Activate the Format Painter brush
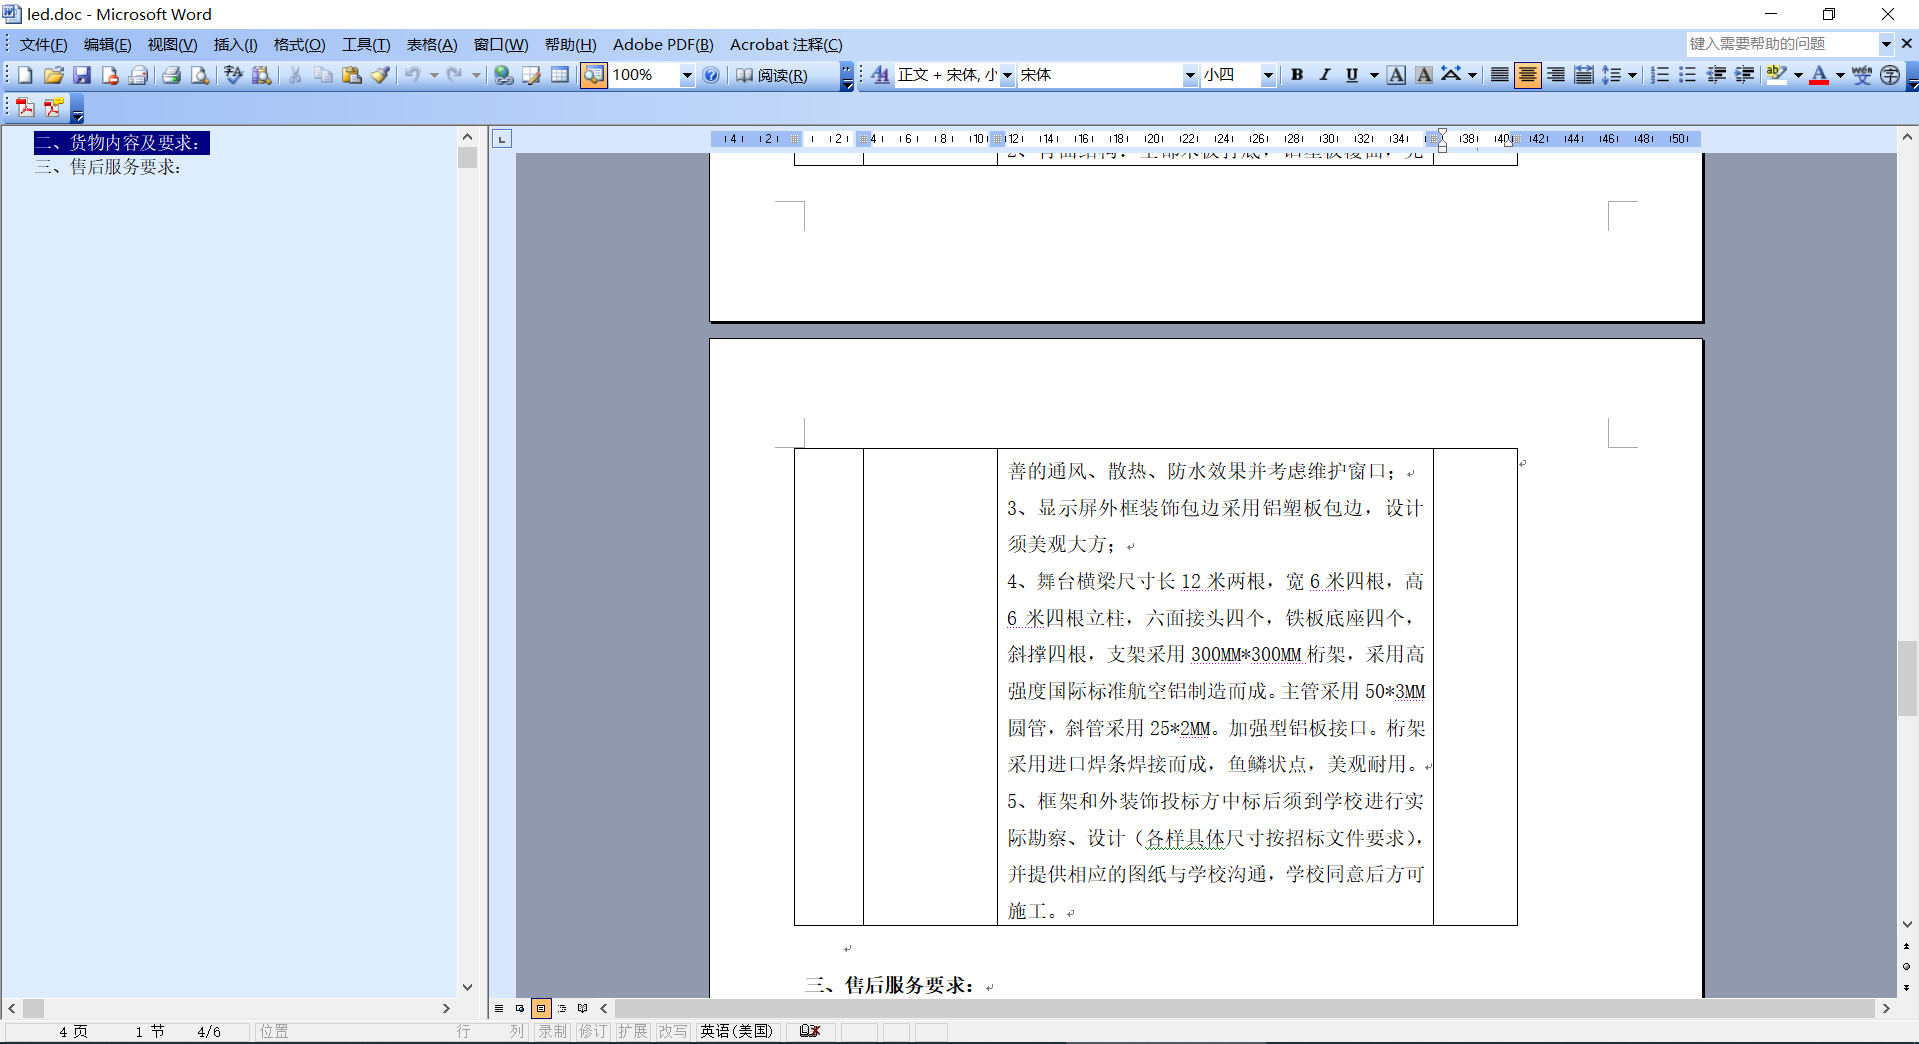 381,75
